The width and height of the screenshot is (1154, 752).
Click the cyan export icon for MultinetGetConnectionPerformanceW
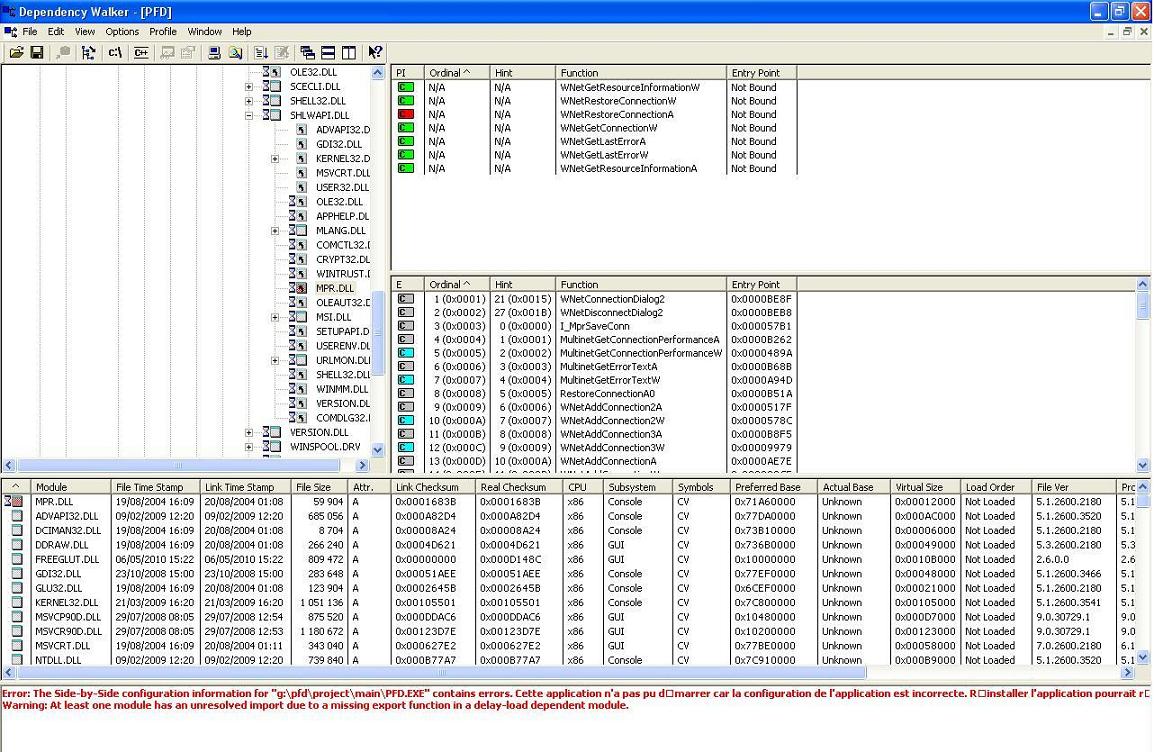click(406, 353)
